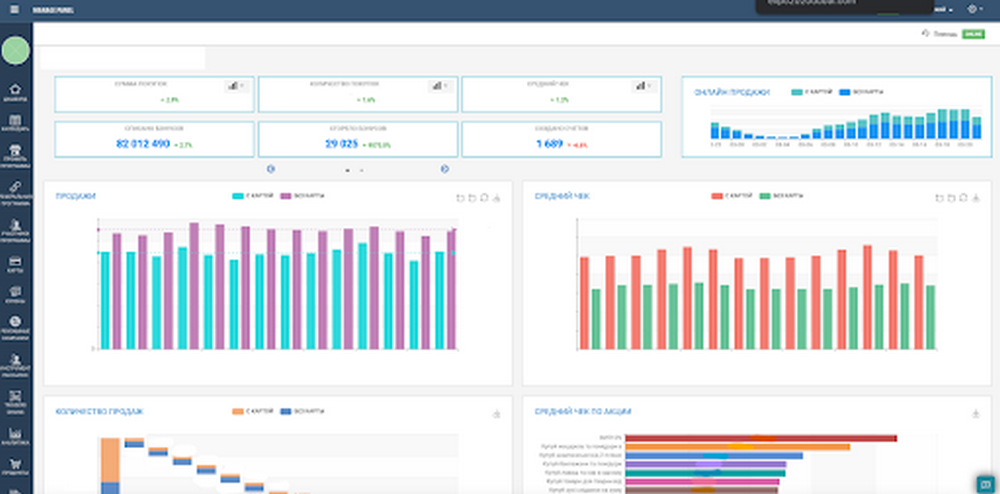Open chart dropdown on Количество покупок card
Screen dimensions: 1000x494
click(440, 86)
